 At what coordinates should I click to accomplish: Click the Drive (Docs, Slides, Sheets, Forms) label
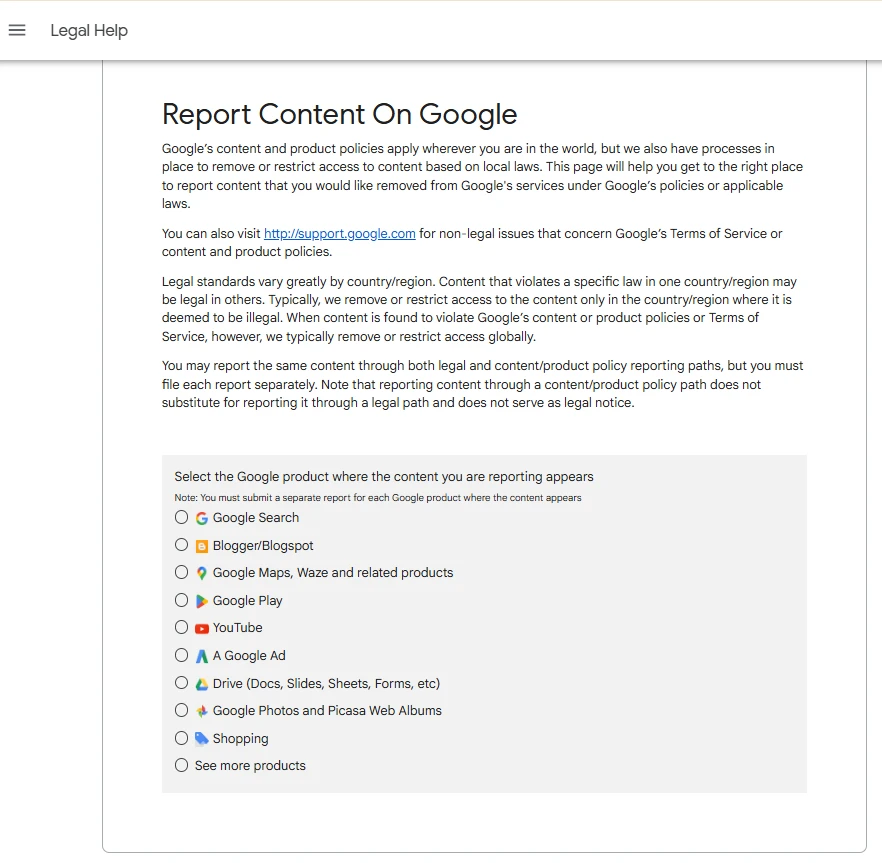[x=326, y=684]
